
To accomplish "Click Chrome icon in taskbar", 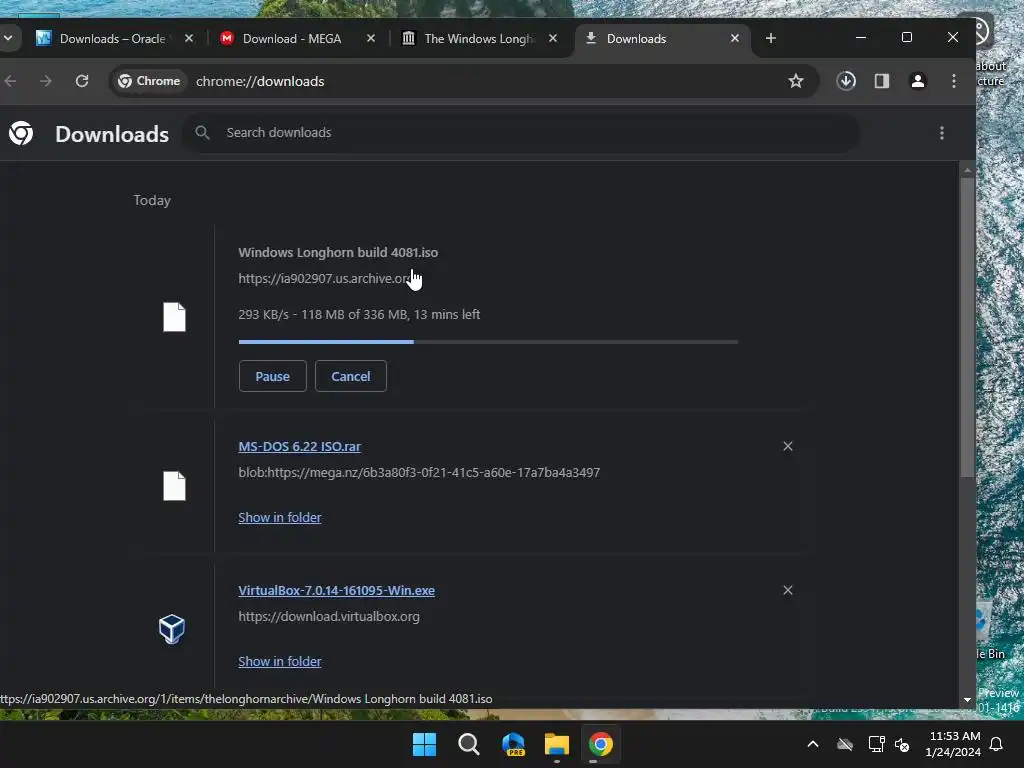I will click(x=601, y=744).
